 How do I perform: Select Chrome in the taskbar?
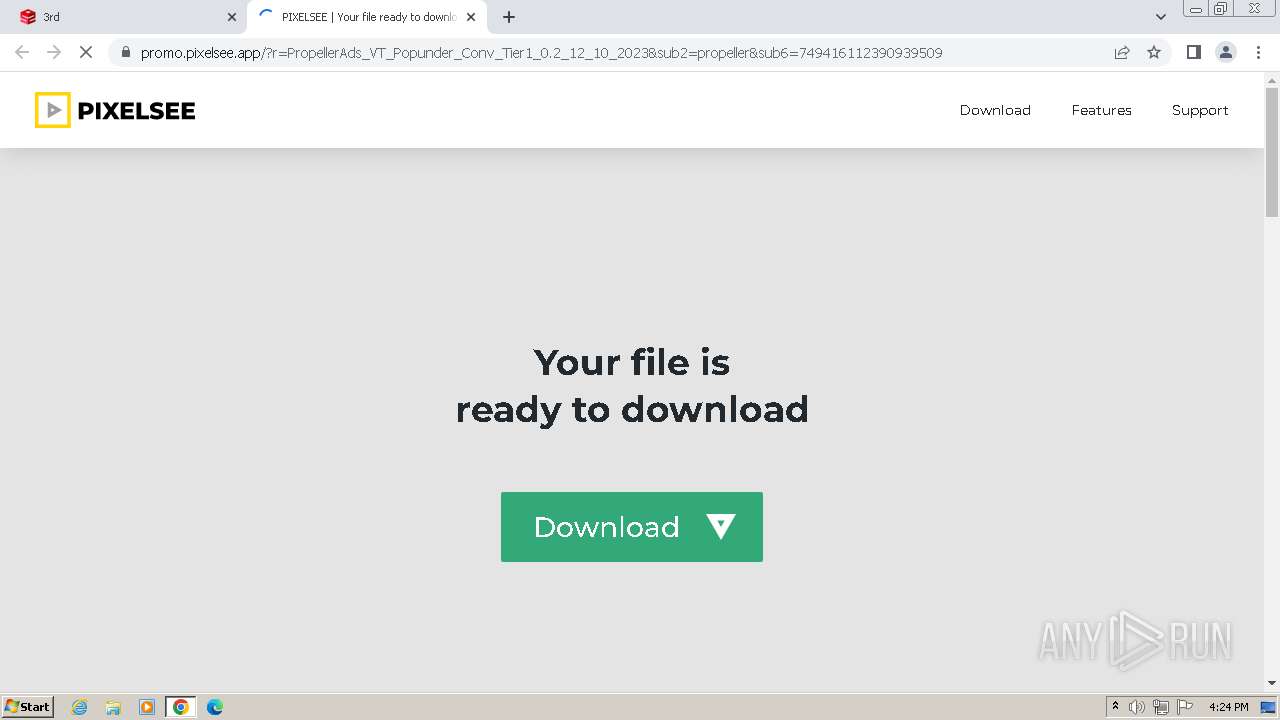pos(181,707)
